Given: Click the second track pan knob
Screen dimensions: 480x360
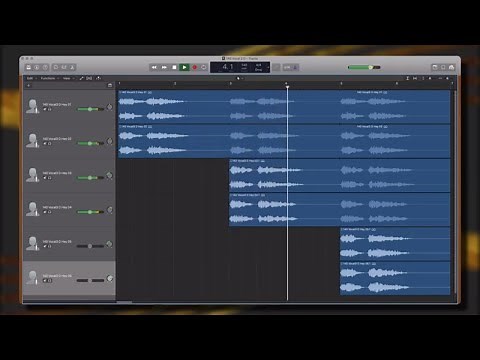Looking at the screenshot, I should pos(109,141).
